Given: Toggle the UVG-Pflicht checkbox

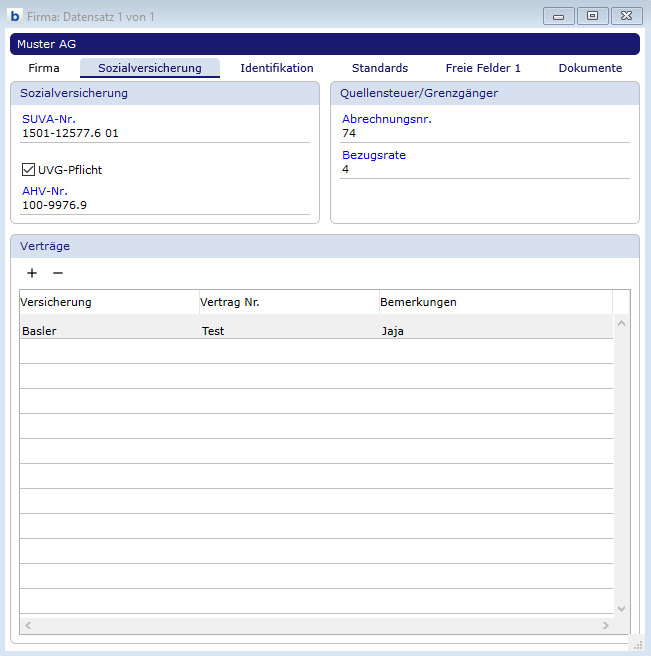Looking at the screenshot, I should (28, 170).
